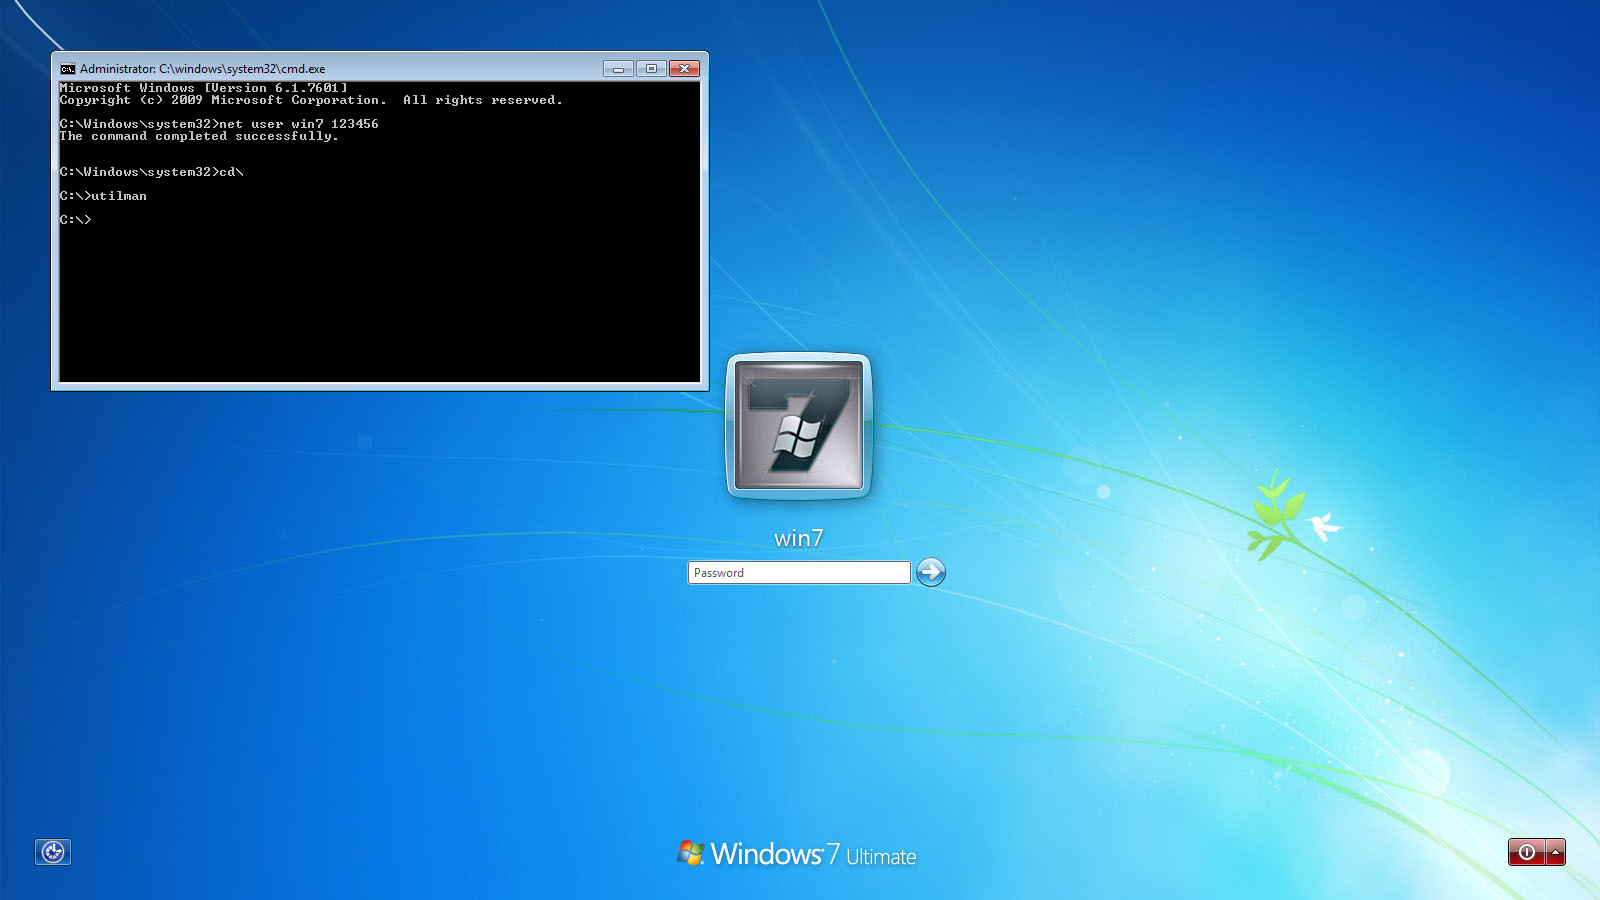Click the Ease of Access button
This screenshot has width=1600, height=900.
click(x=53, y=852)
